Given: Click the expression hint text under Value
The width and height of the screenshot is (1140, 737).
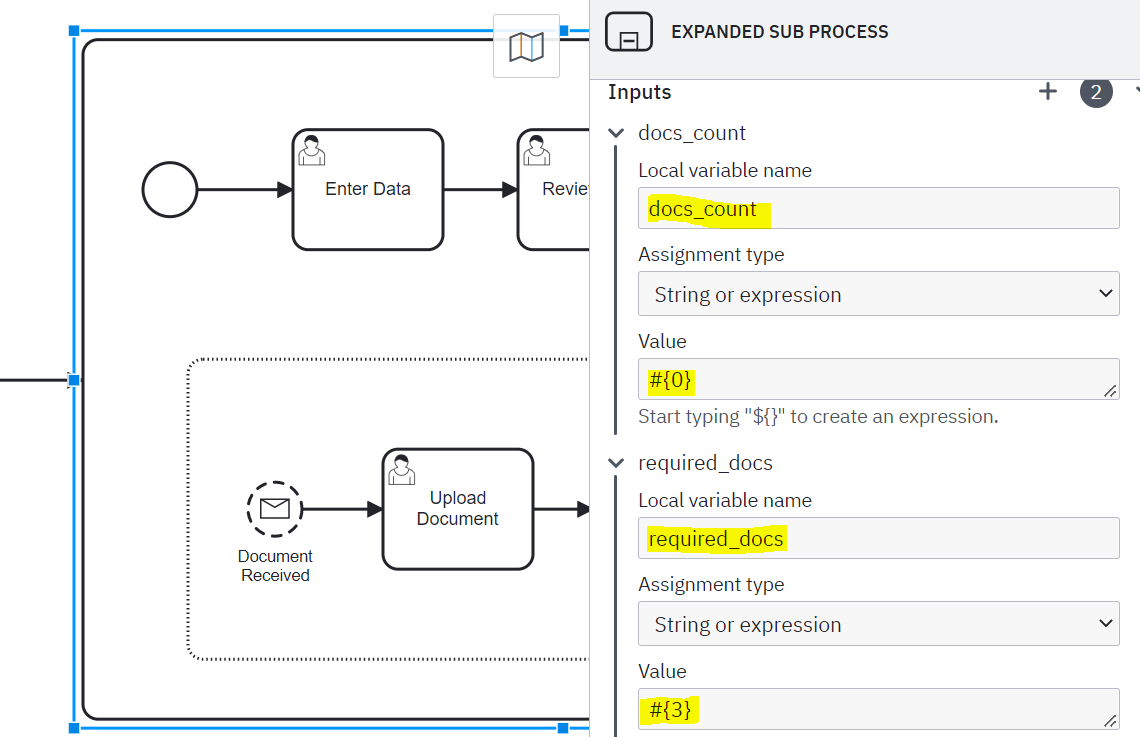Looking at the screenshot, I should point(818,416).
